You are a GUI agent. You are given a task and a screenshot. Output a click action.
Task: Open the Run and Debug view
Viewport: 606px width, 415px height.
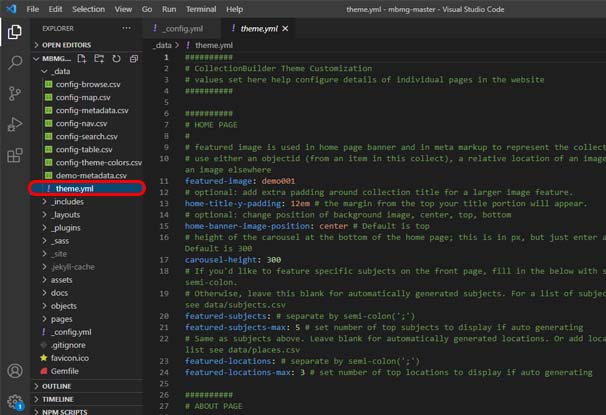(15, 124)
